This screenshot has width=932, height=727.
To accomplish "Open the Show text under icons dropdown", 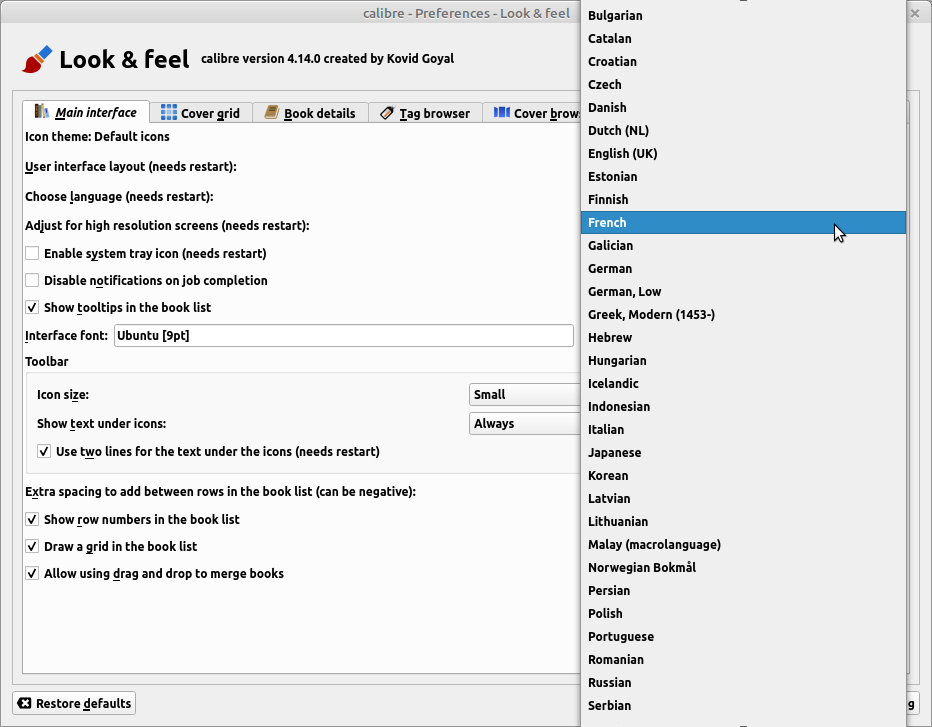I will (x=525, y=423).
